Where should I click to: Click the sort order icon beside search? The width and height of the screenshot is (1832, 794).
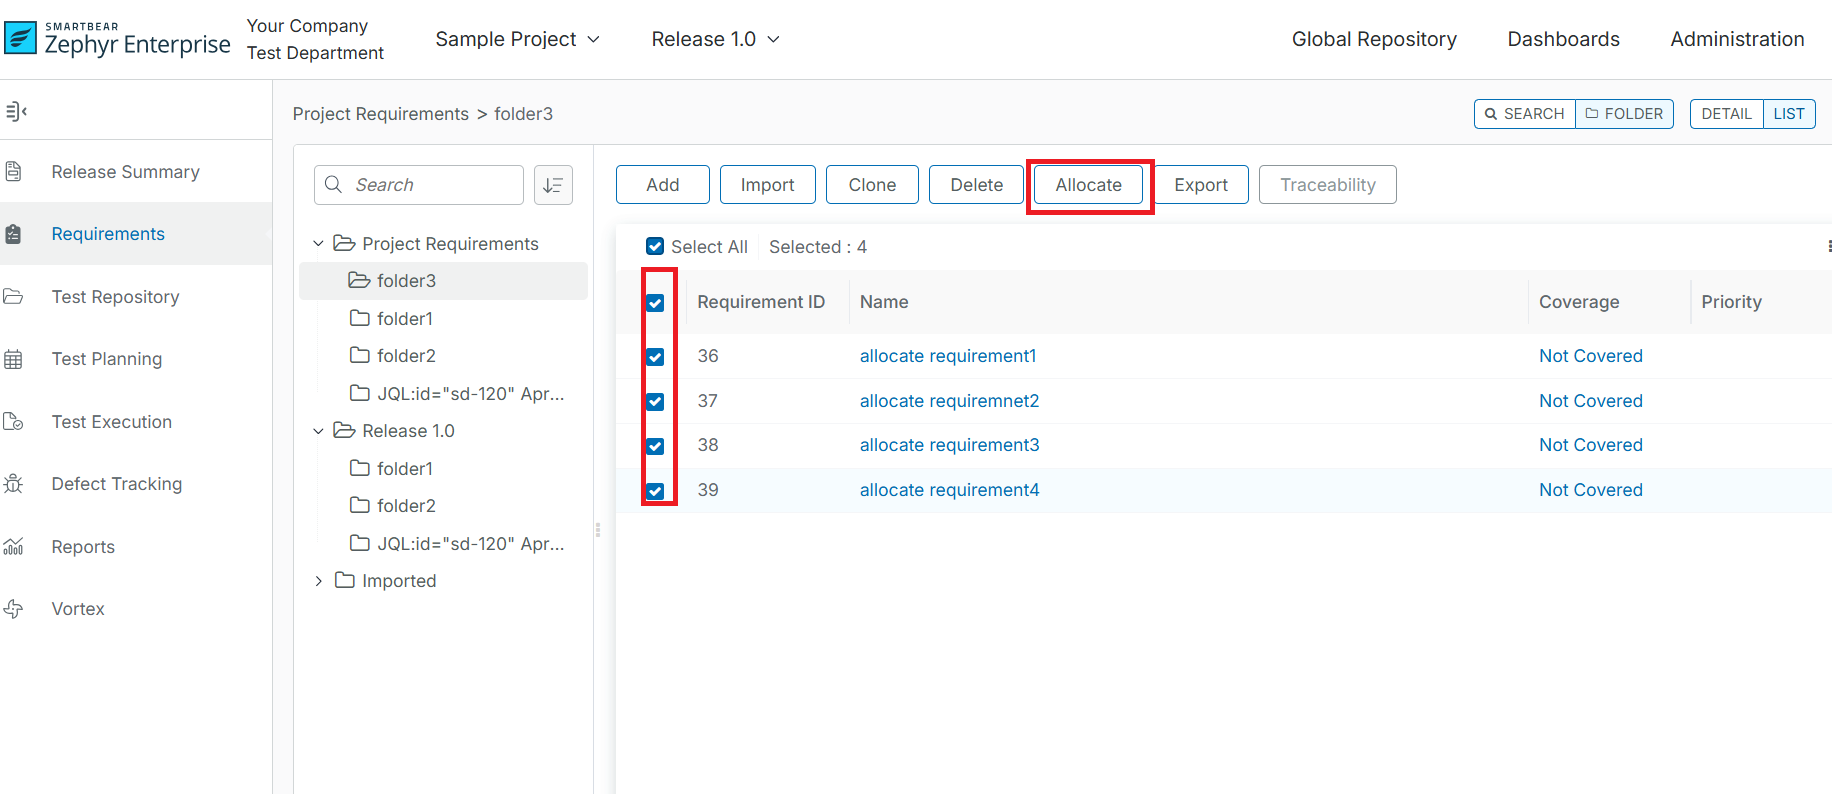tap(553, 185)
